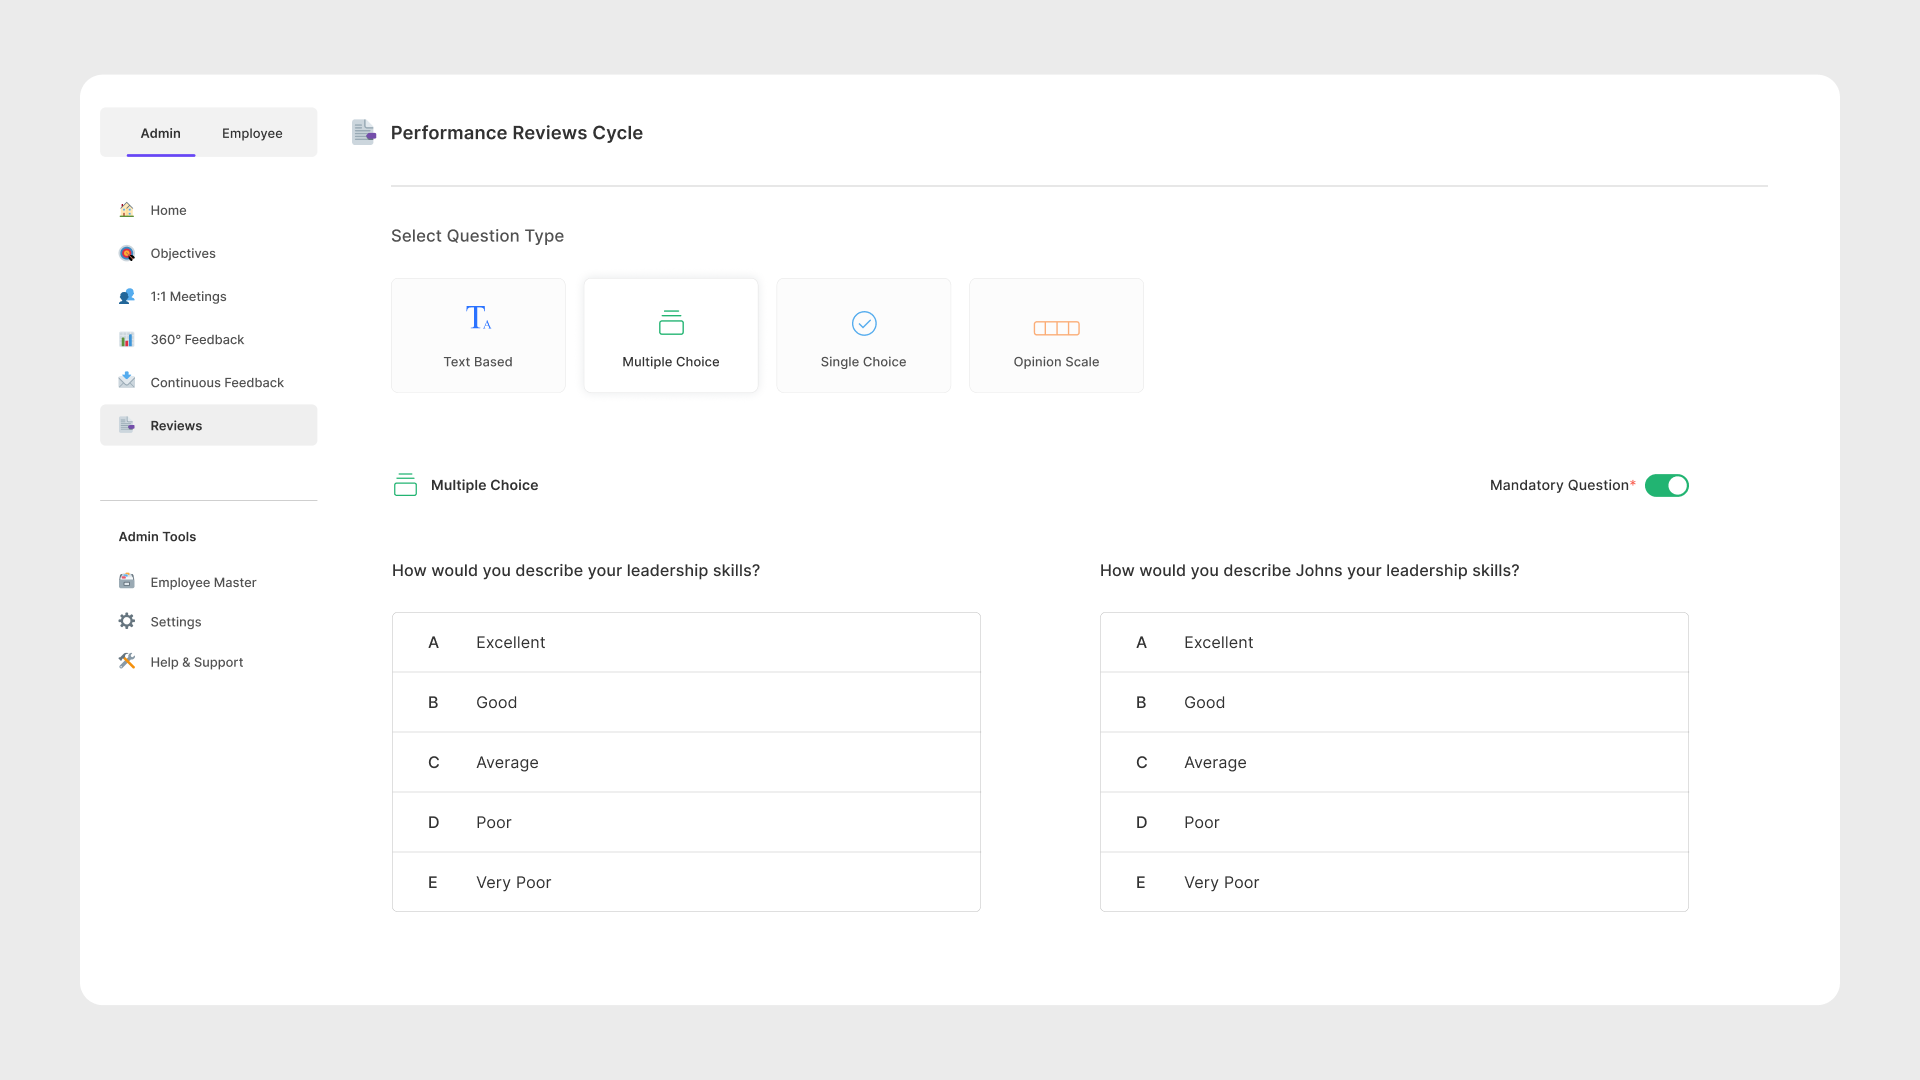The image size is (1920, 1080).
Task: Click the Employee Master icon
Action: click(x=127, y=581)
